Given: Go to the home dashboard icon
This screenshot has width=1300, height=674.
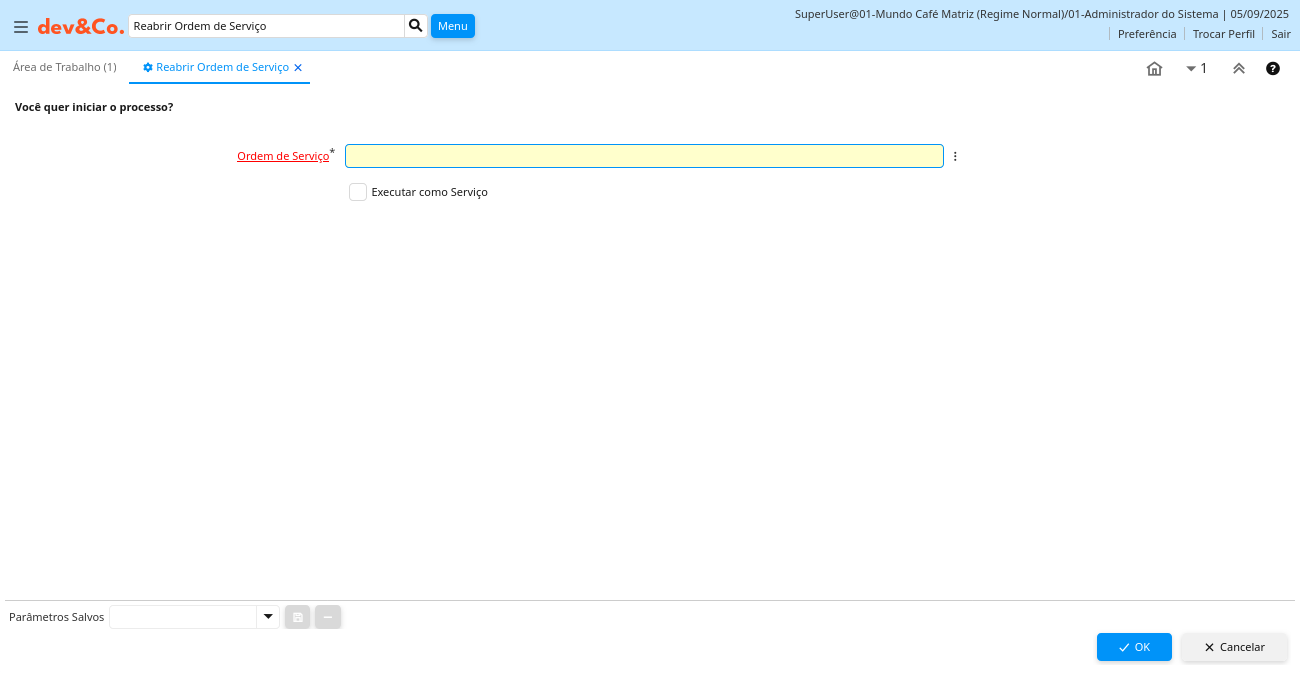Looking at the screenshot, I should 1154,68.
